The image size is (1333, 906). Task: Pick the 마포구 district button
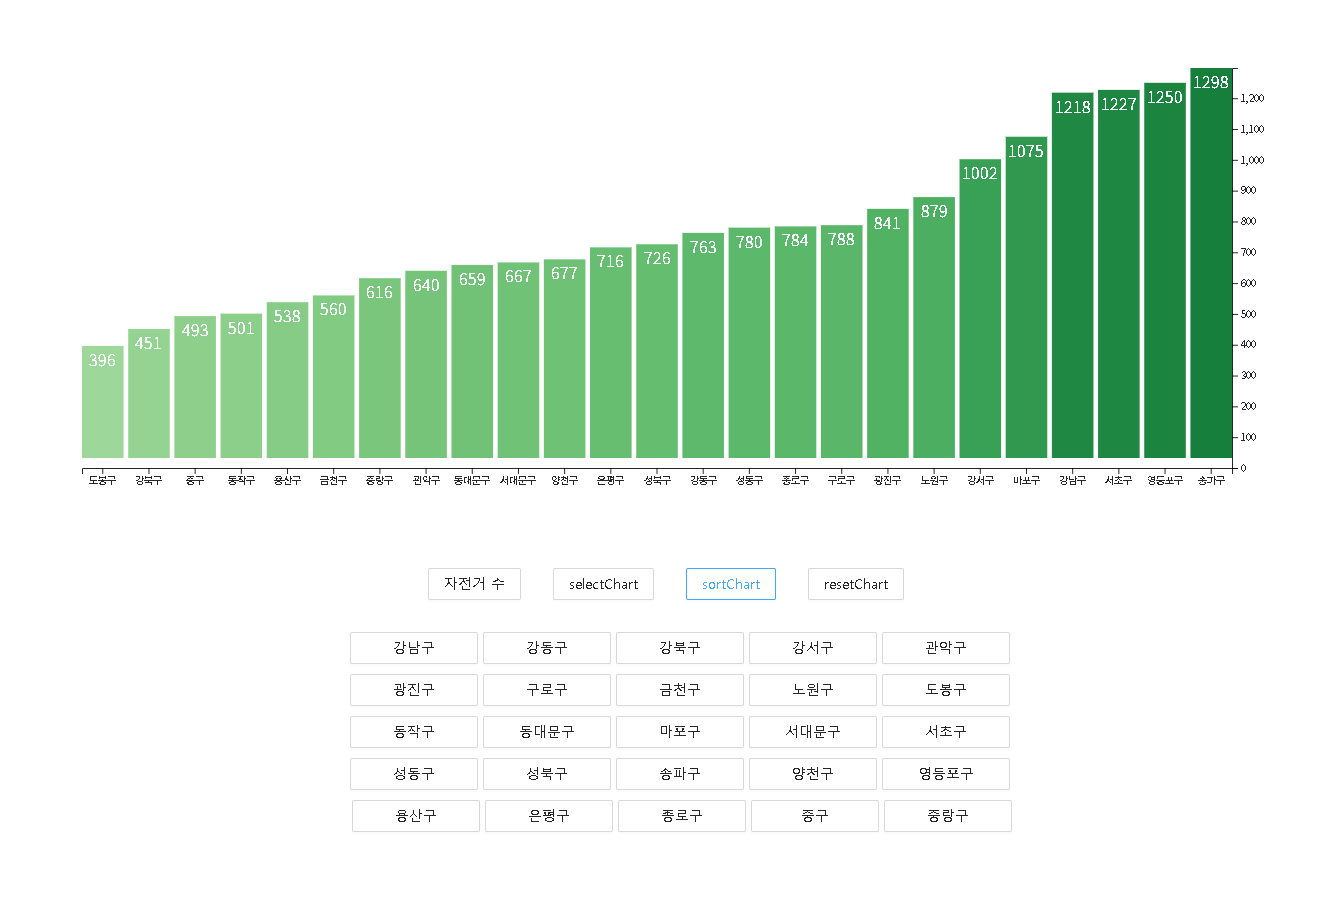point(679,732)
